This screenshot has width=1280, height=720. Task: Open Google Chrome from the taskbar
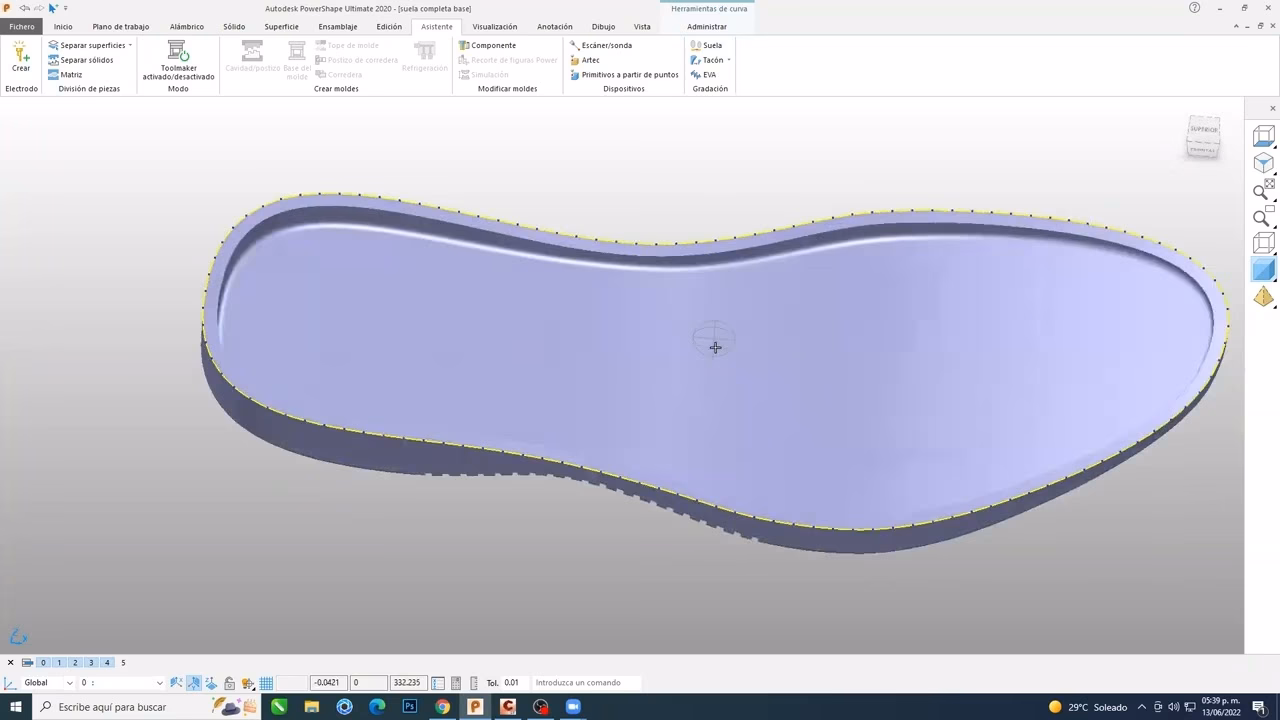[442, 707]
